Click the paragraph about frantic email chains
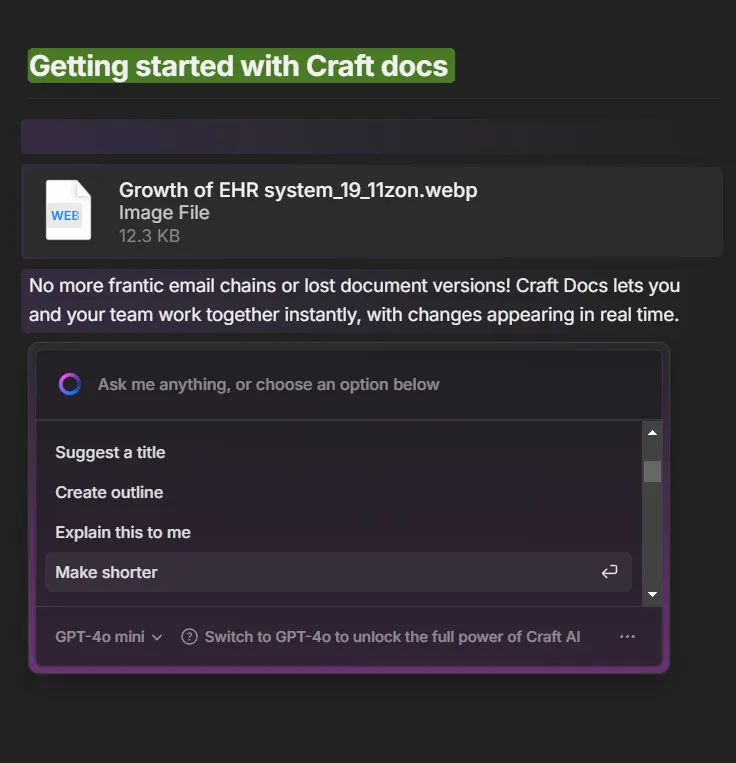The height and width of the screenshot is (763, 736). coord(355,300)
